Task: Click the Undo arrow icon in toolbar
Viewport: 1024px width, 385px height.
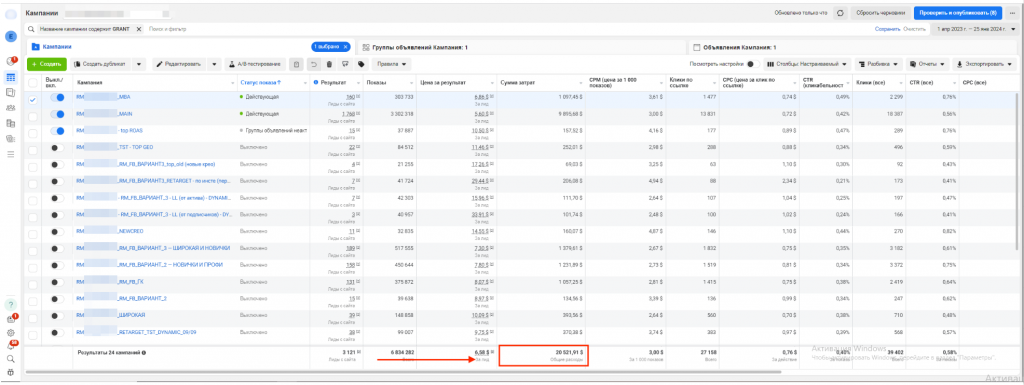Action: [313, 64]
